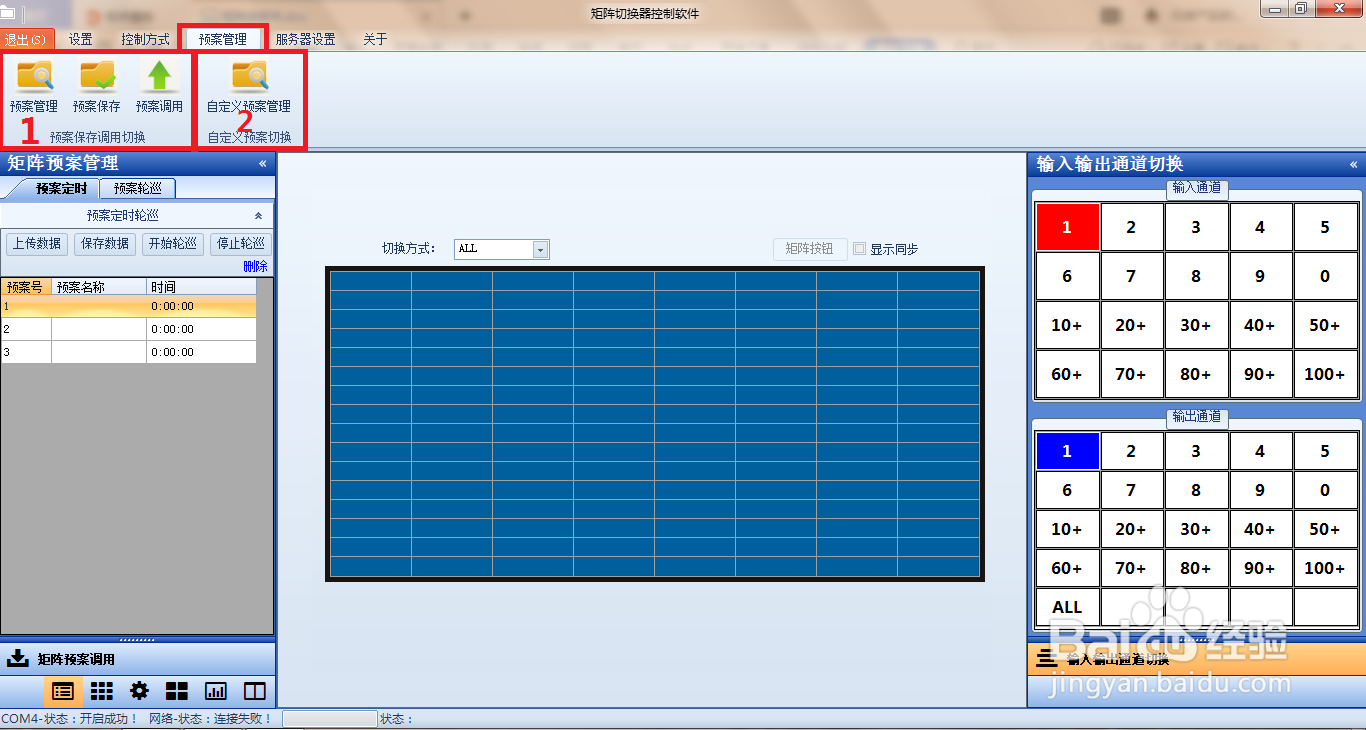This screenshot has width=1366, height=730.
Task: Open the 控制方式 menu
Action: 145,39
